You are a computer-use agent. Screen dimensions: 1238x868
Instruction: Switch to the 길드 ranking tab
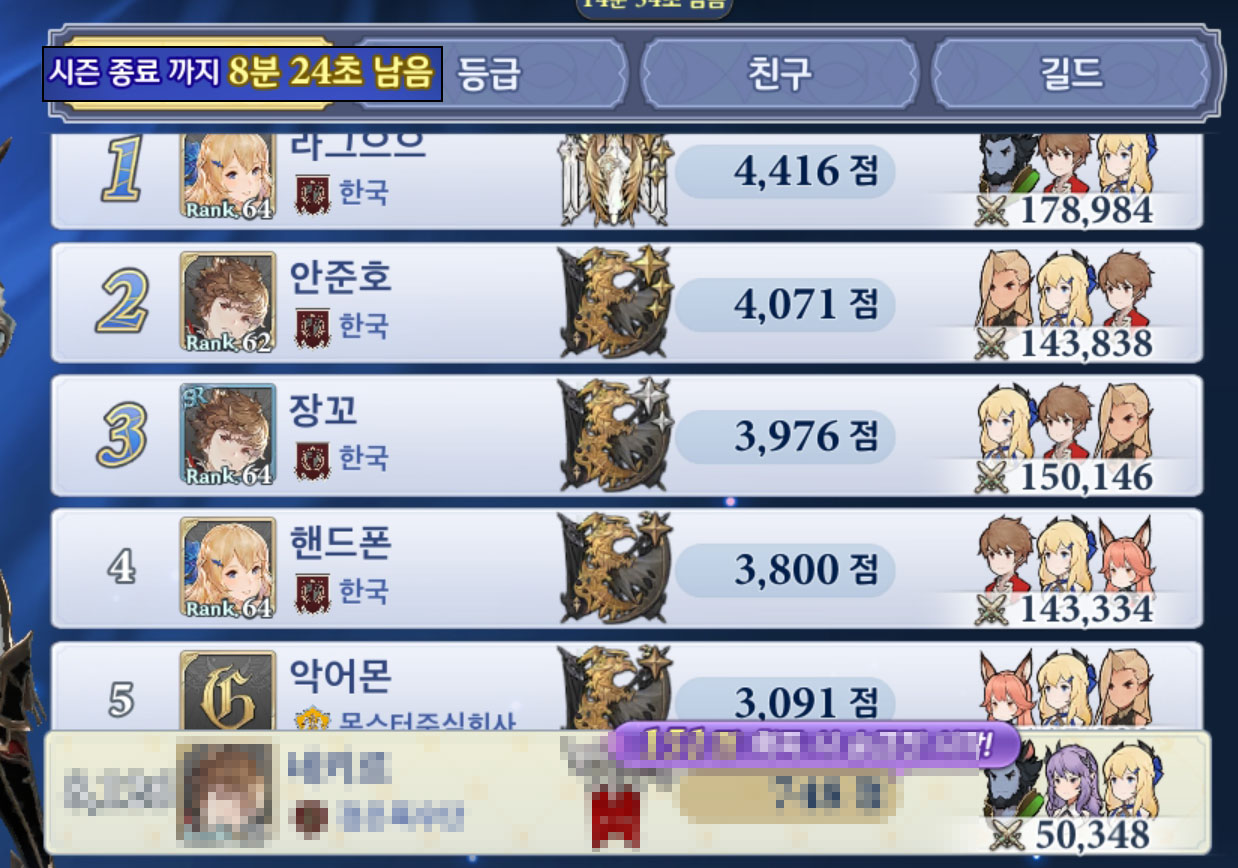pos(1070,73)
